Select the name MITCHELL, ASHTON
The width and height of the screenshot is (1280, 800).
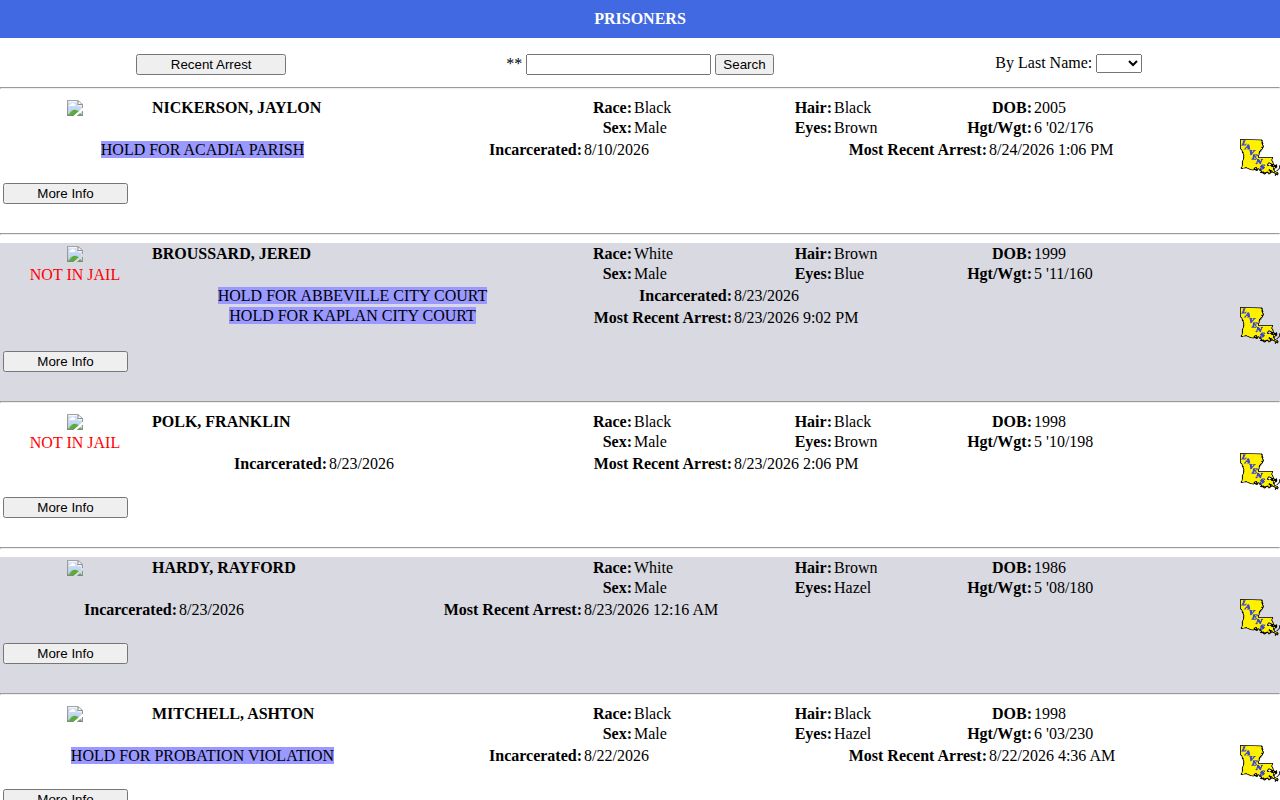(233, 714)
